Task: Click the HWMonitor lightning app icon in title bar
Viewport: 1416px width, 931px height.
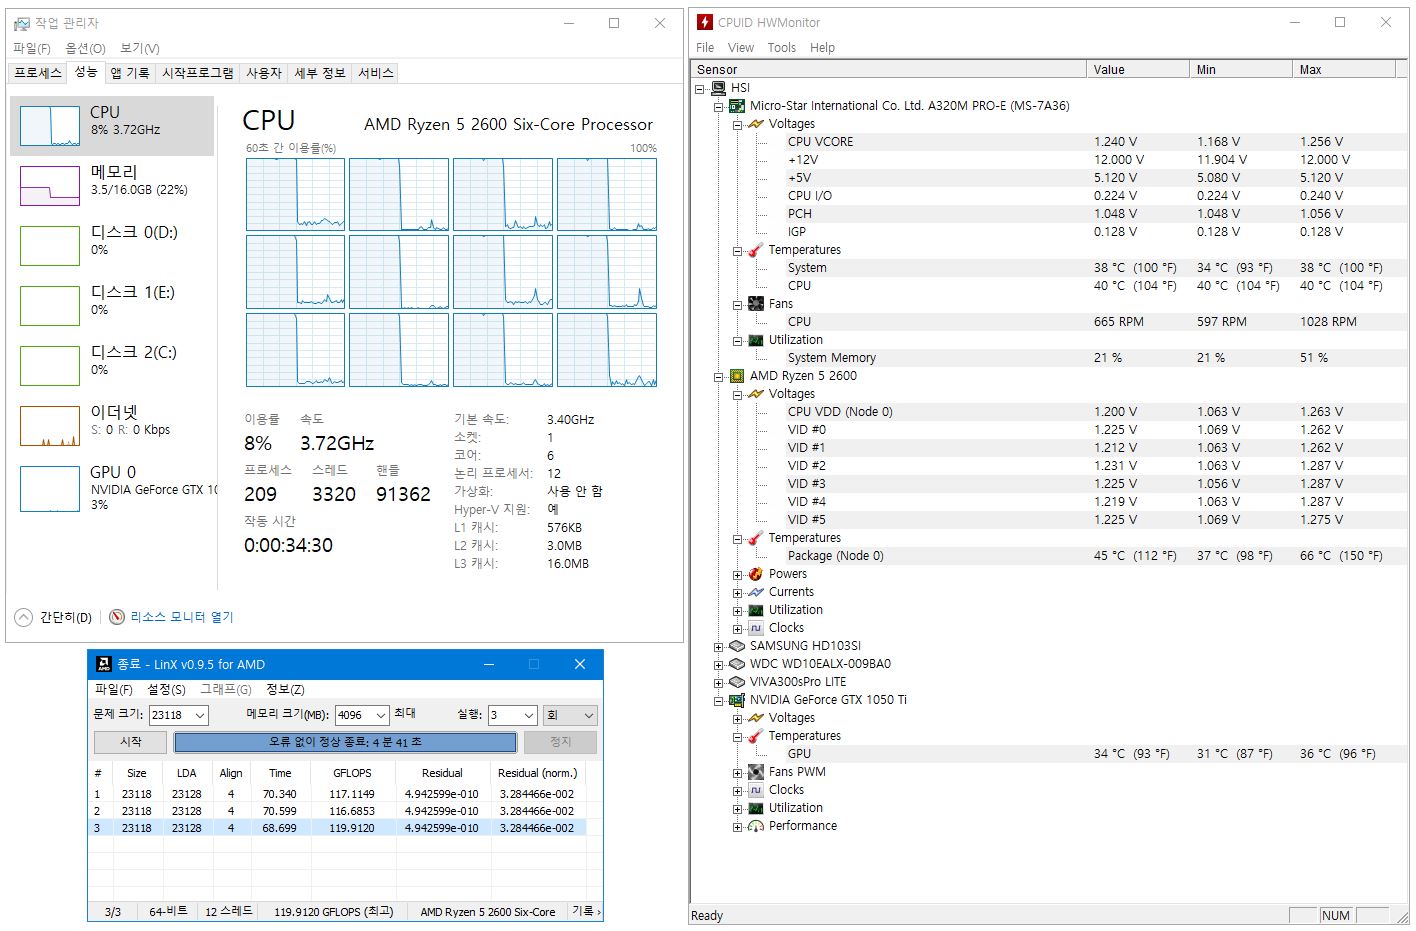Action: click(x=705, y=22)
